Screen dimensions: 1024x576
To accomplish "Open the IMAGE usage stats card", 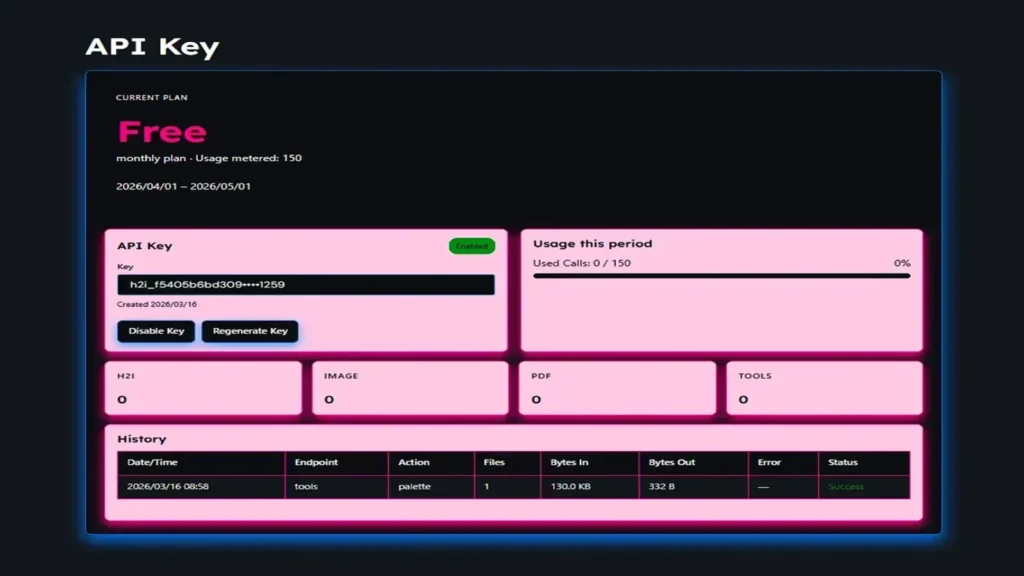I will click(x=409, y=388).
